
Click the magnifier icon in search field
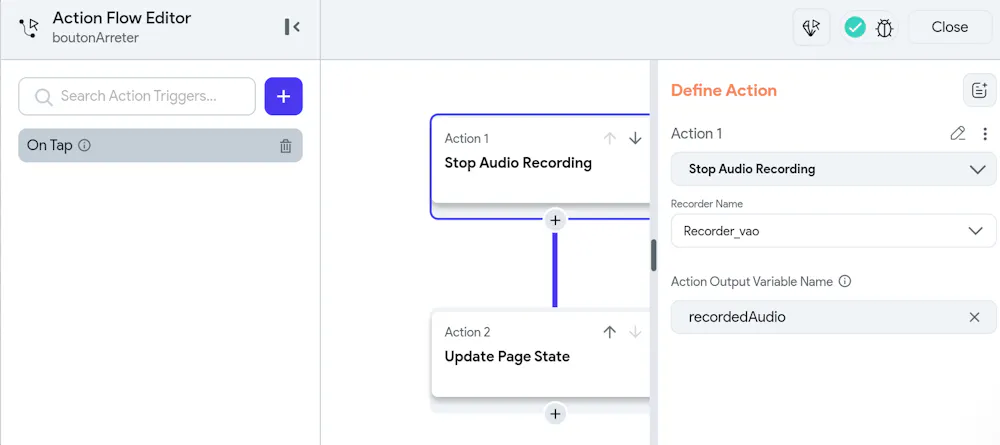click(43, 97)
